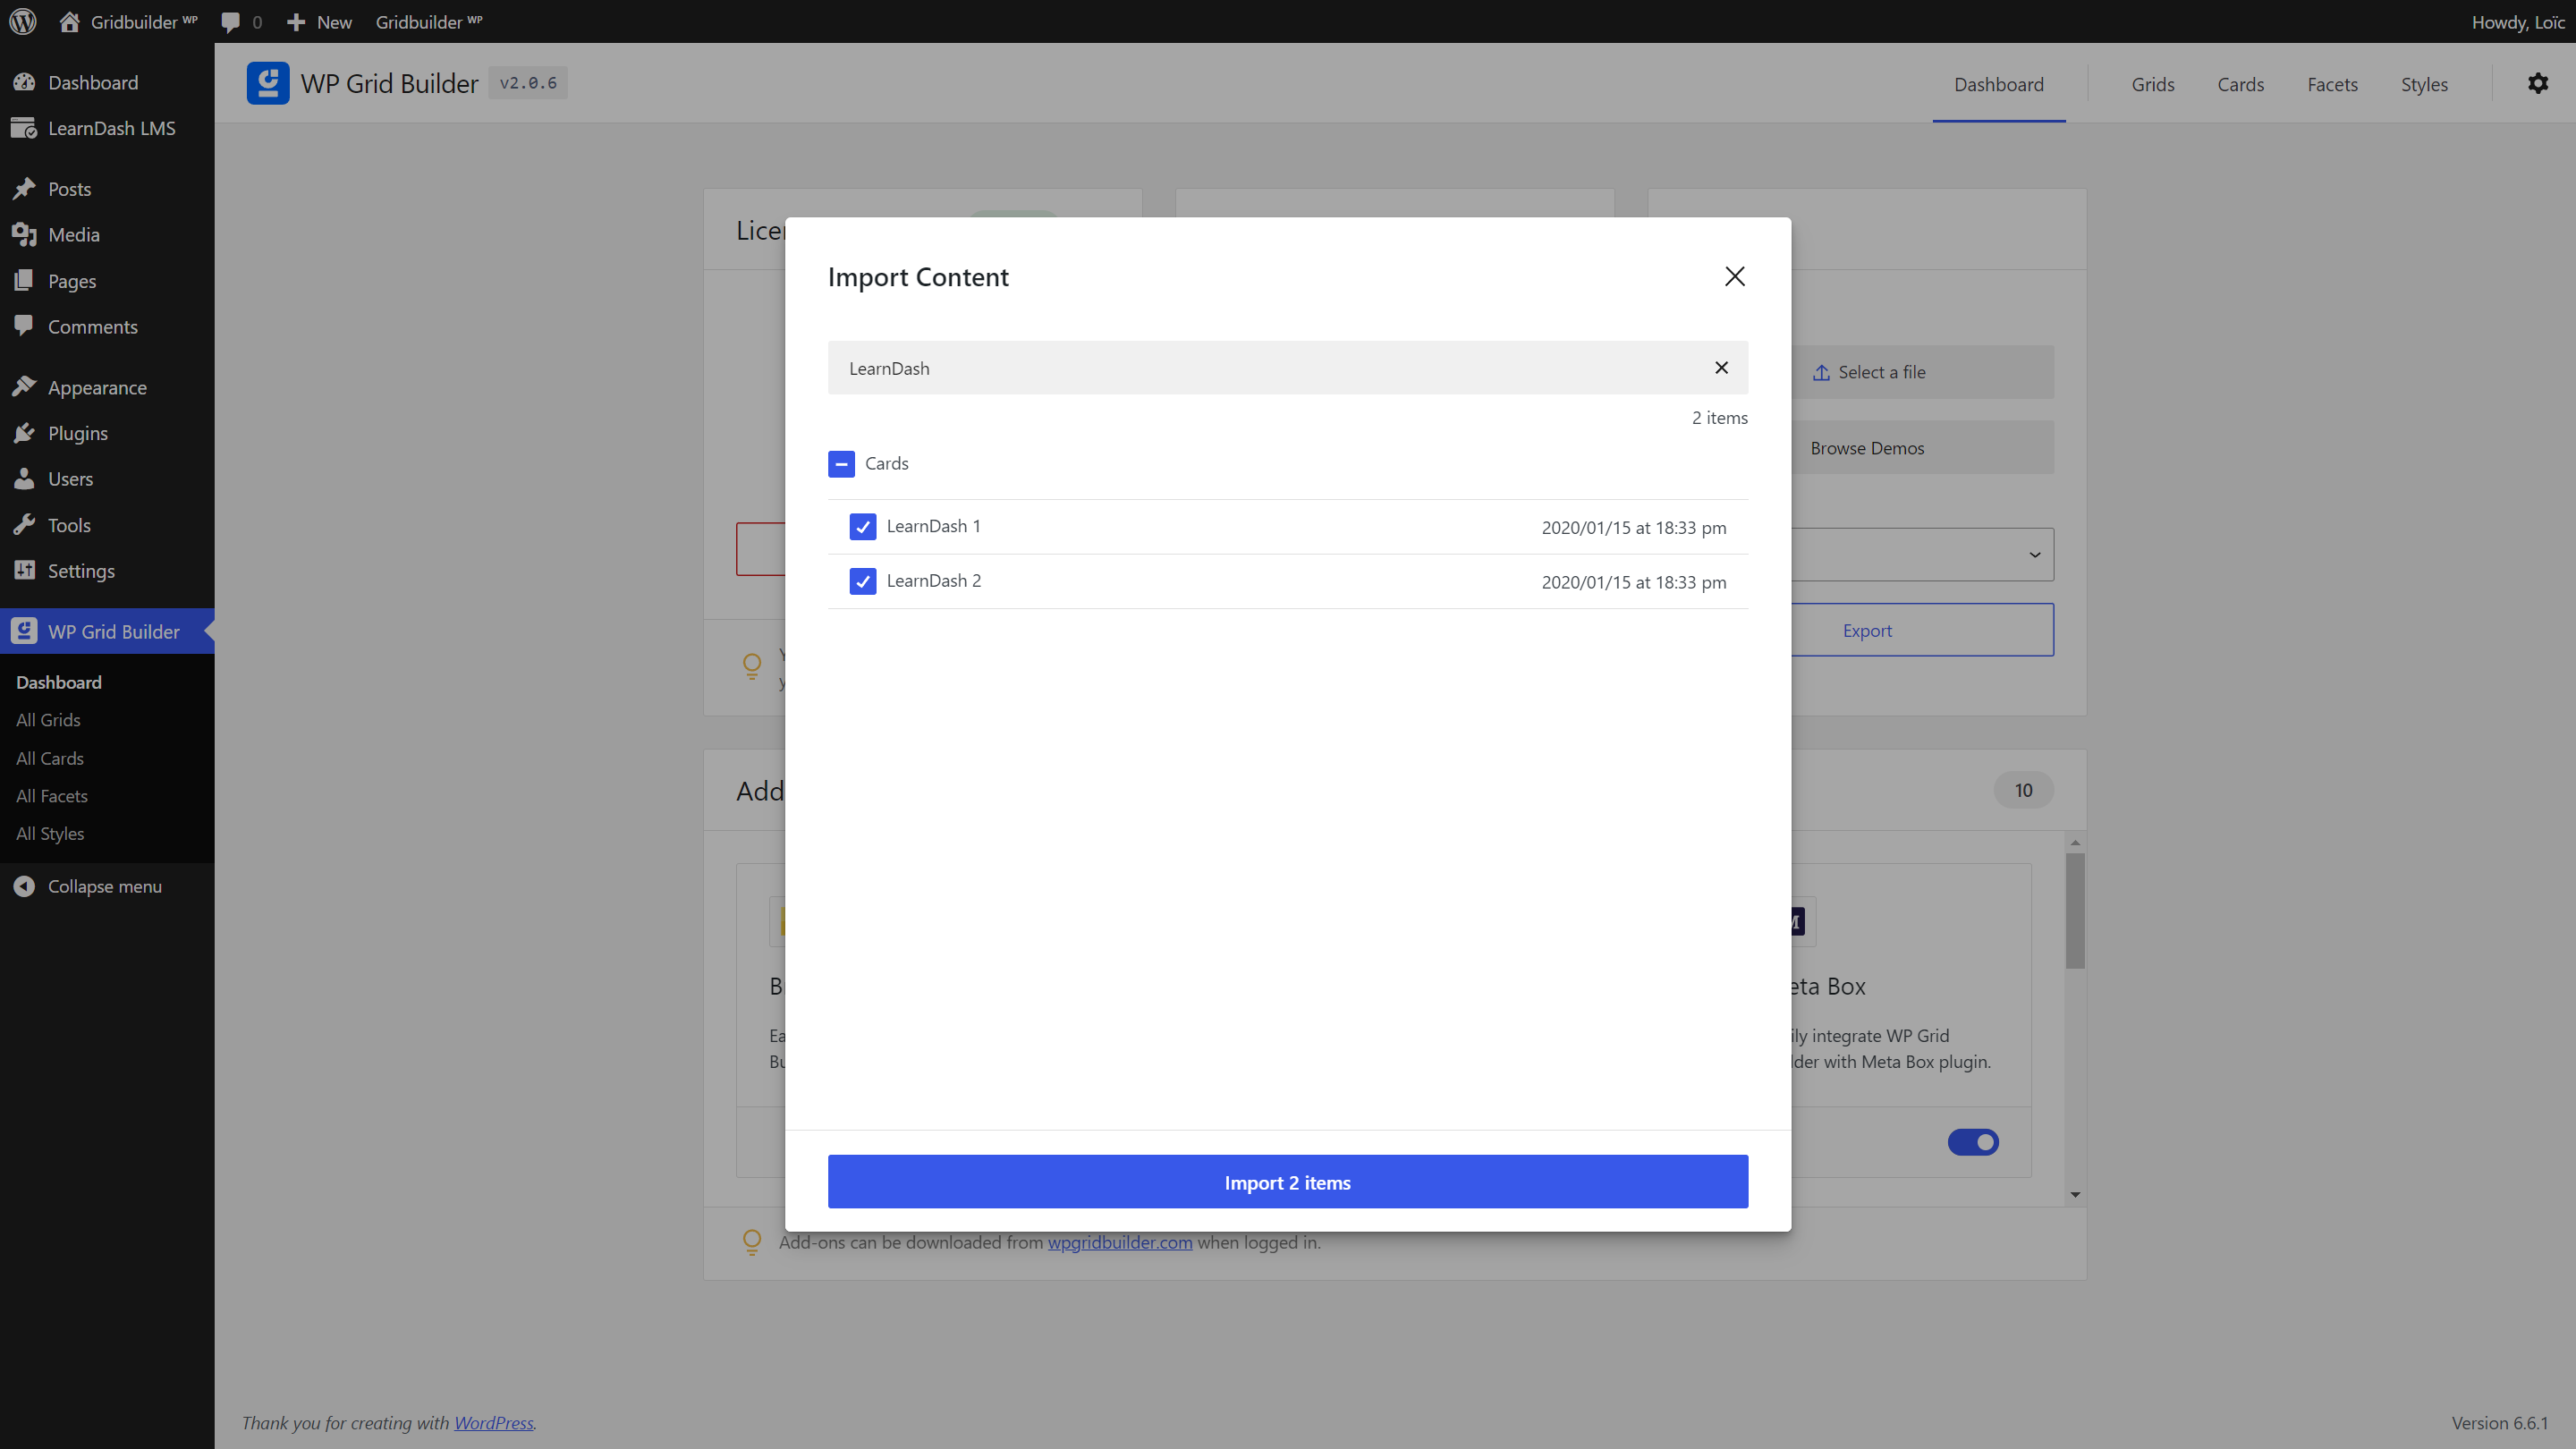Select the Media library icon in sidebar
2576x1449 pixels.
click(25, 234)
